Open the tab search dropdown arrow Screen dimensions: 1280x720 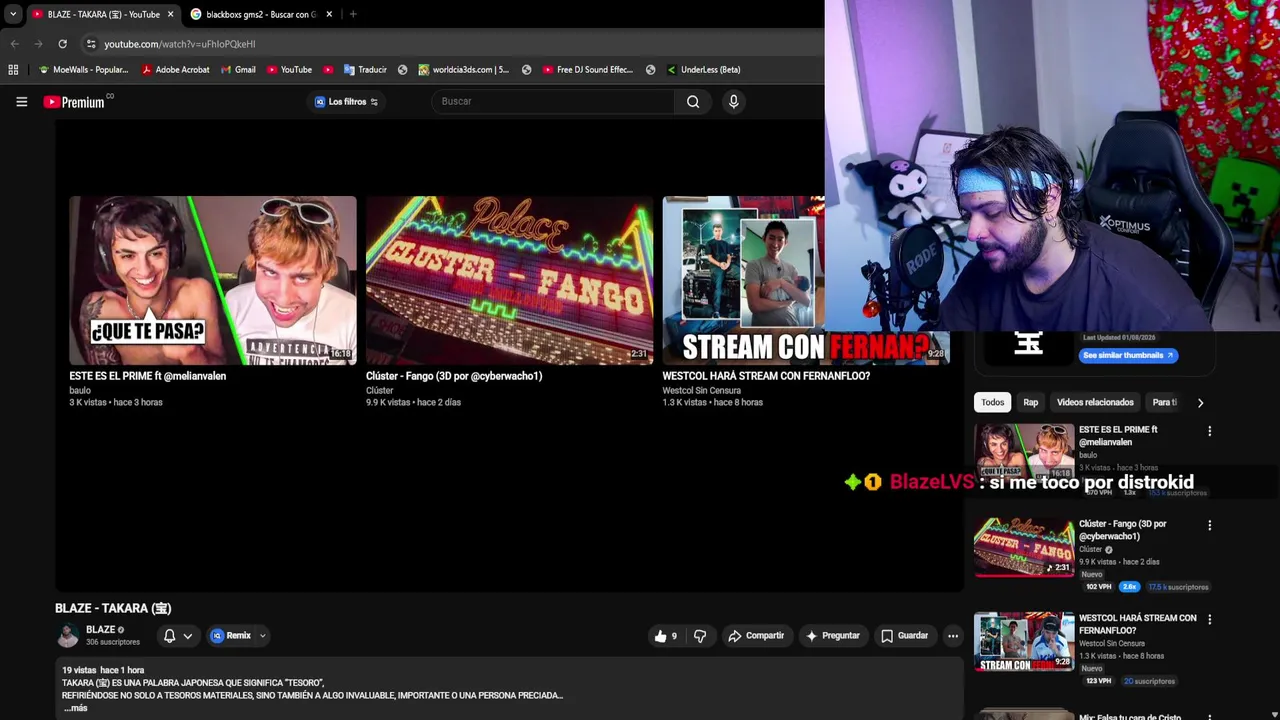(x=12, y=14)
